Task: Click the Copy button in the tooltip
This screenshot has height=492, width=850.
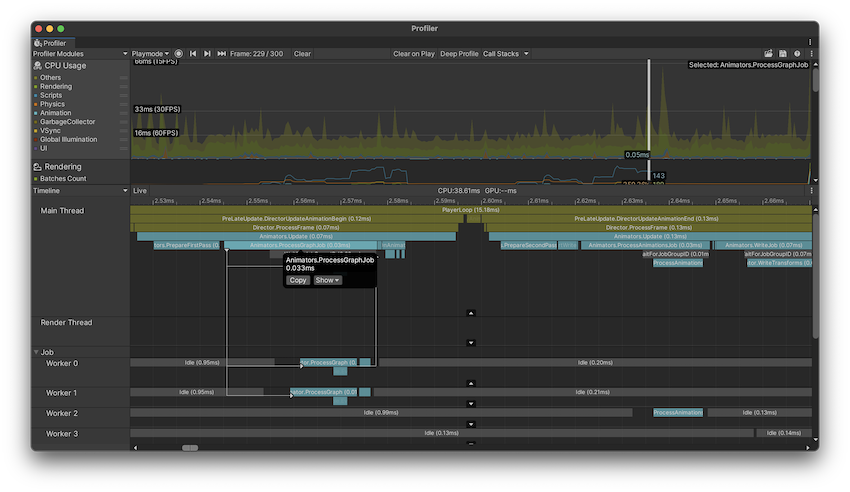Action: (298, 280)
